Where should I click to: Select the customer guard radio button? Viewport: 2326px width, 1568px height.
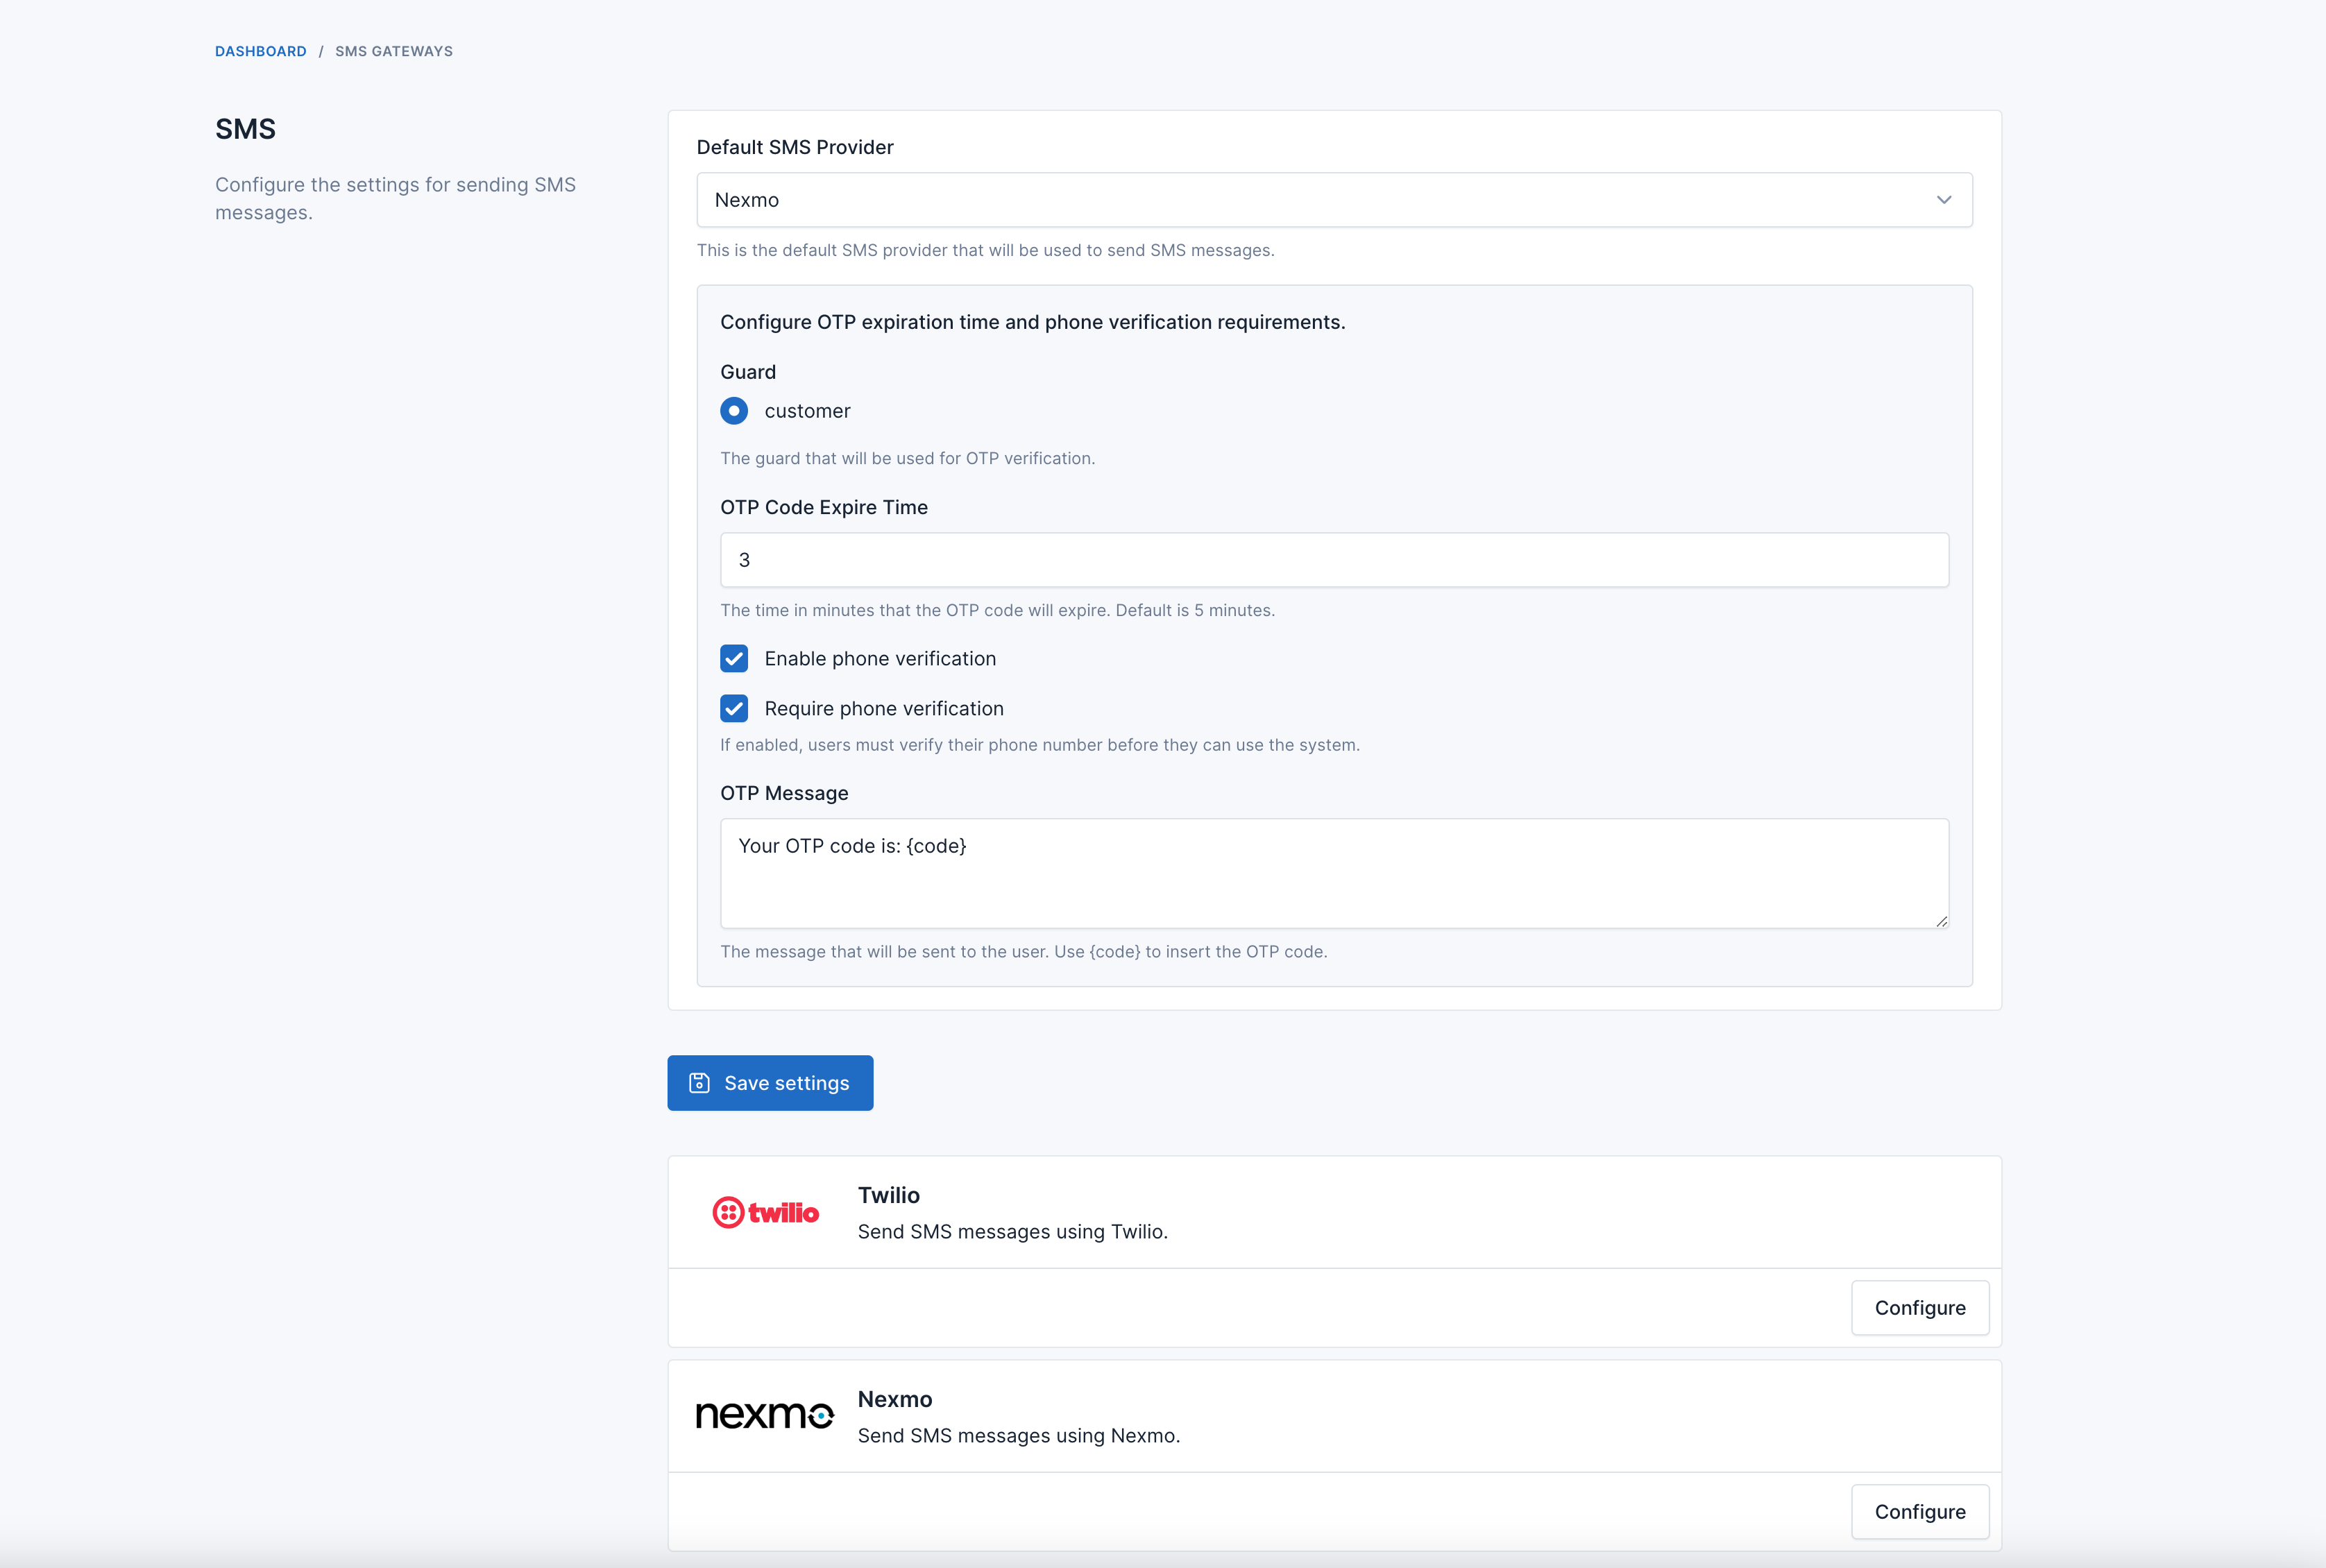(x=734, y=411)
